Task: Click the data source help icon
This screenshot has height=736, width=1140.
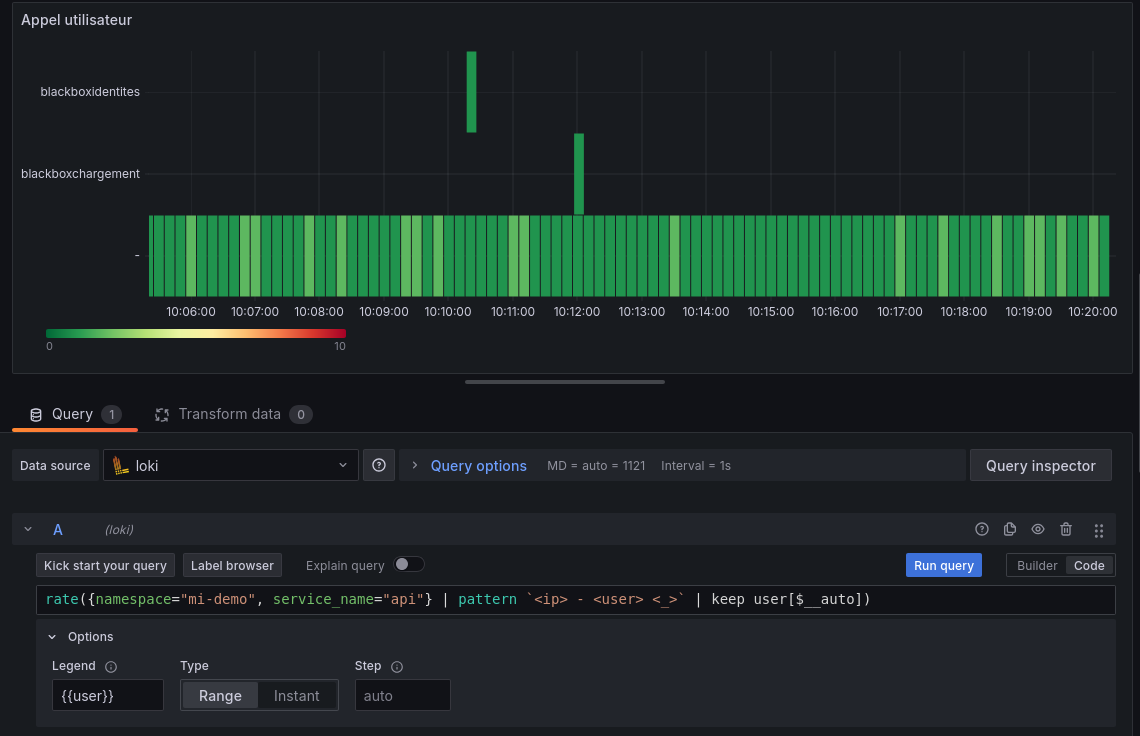Action: (x=379, y=465)
